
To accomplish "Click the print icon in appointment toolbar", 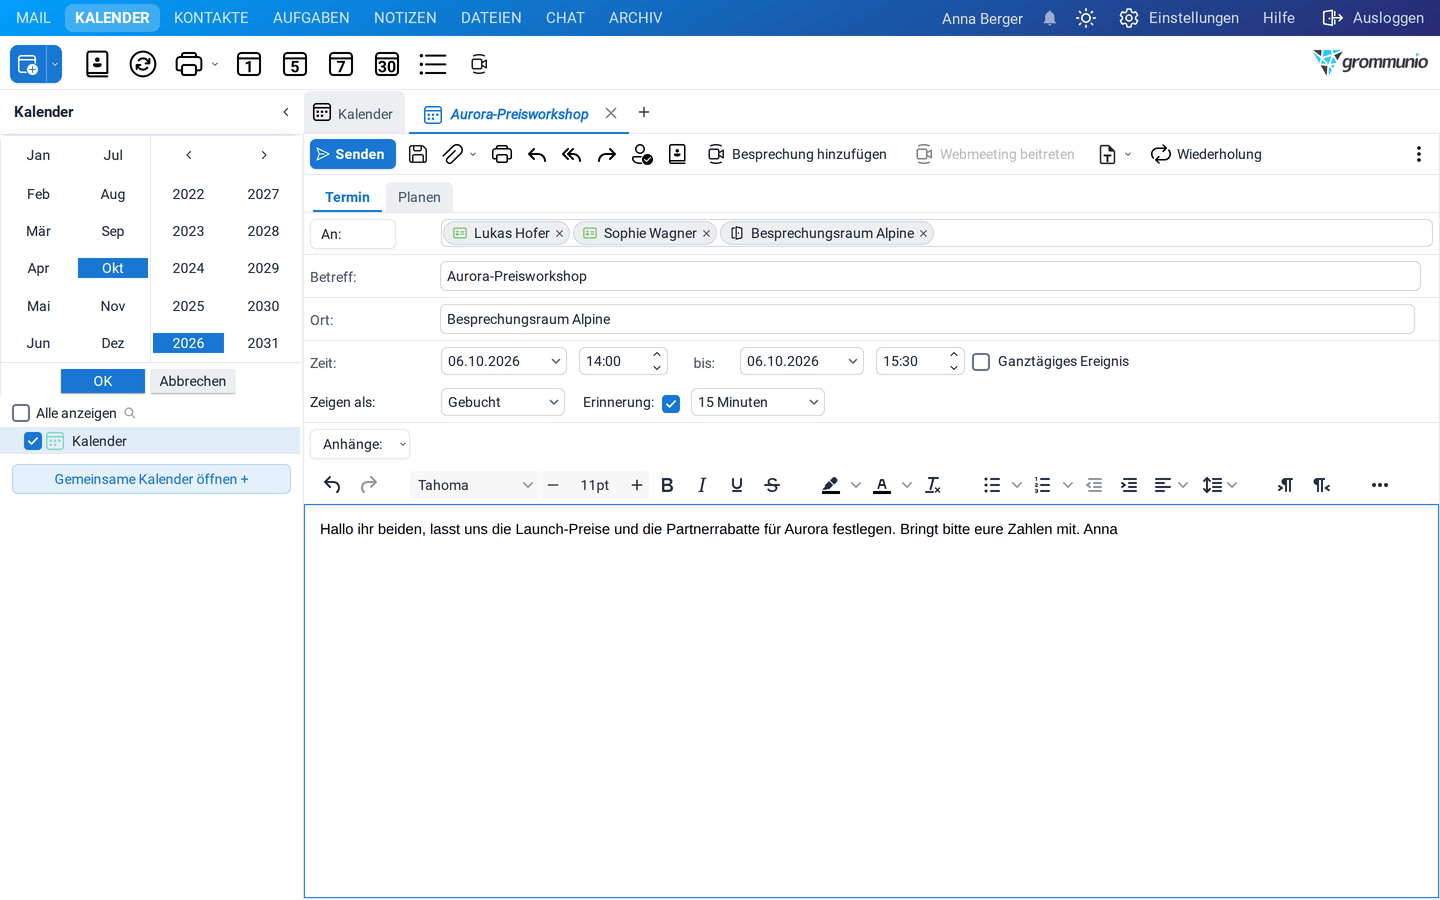I will [x=502, y=154].
